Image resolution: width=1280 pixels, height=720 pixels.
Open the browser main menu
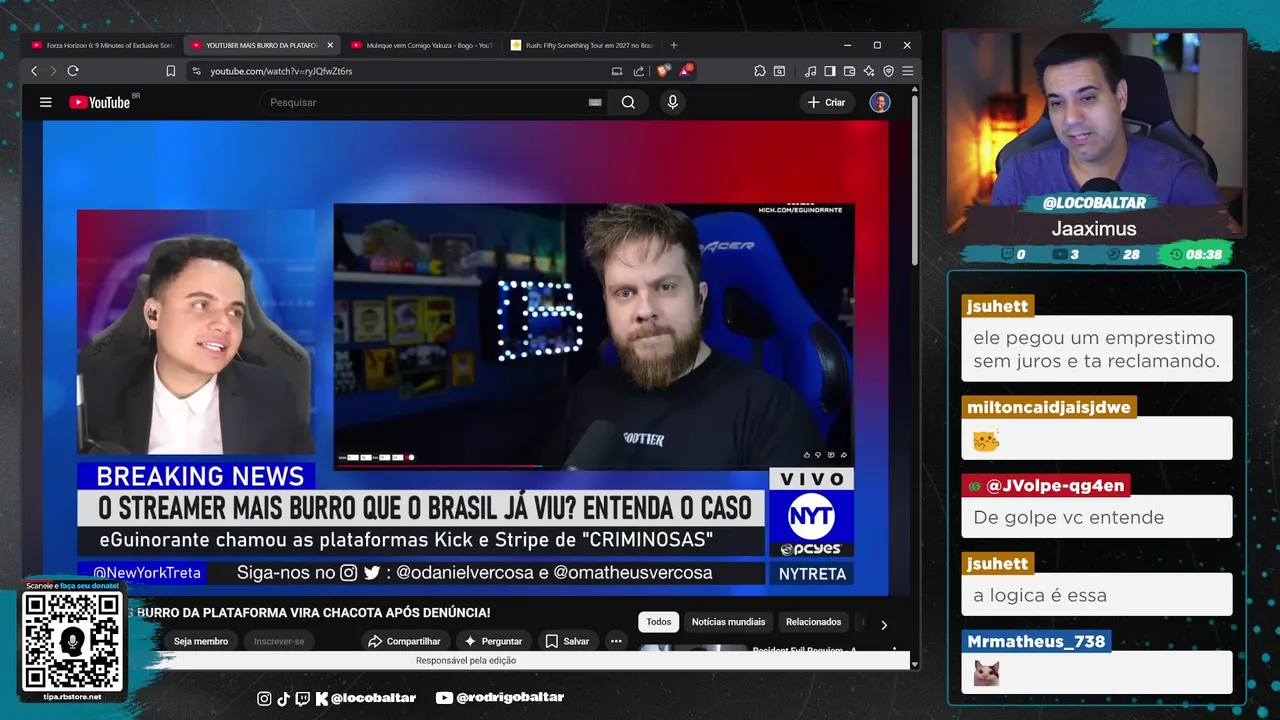coord(907,71)
